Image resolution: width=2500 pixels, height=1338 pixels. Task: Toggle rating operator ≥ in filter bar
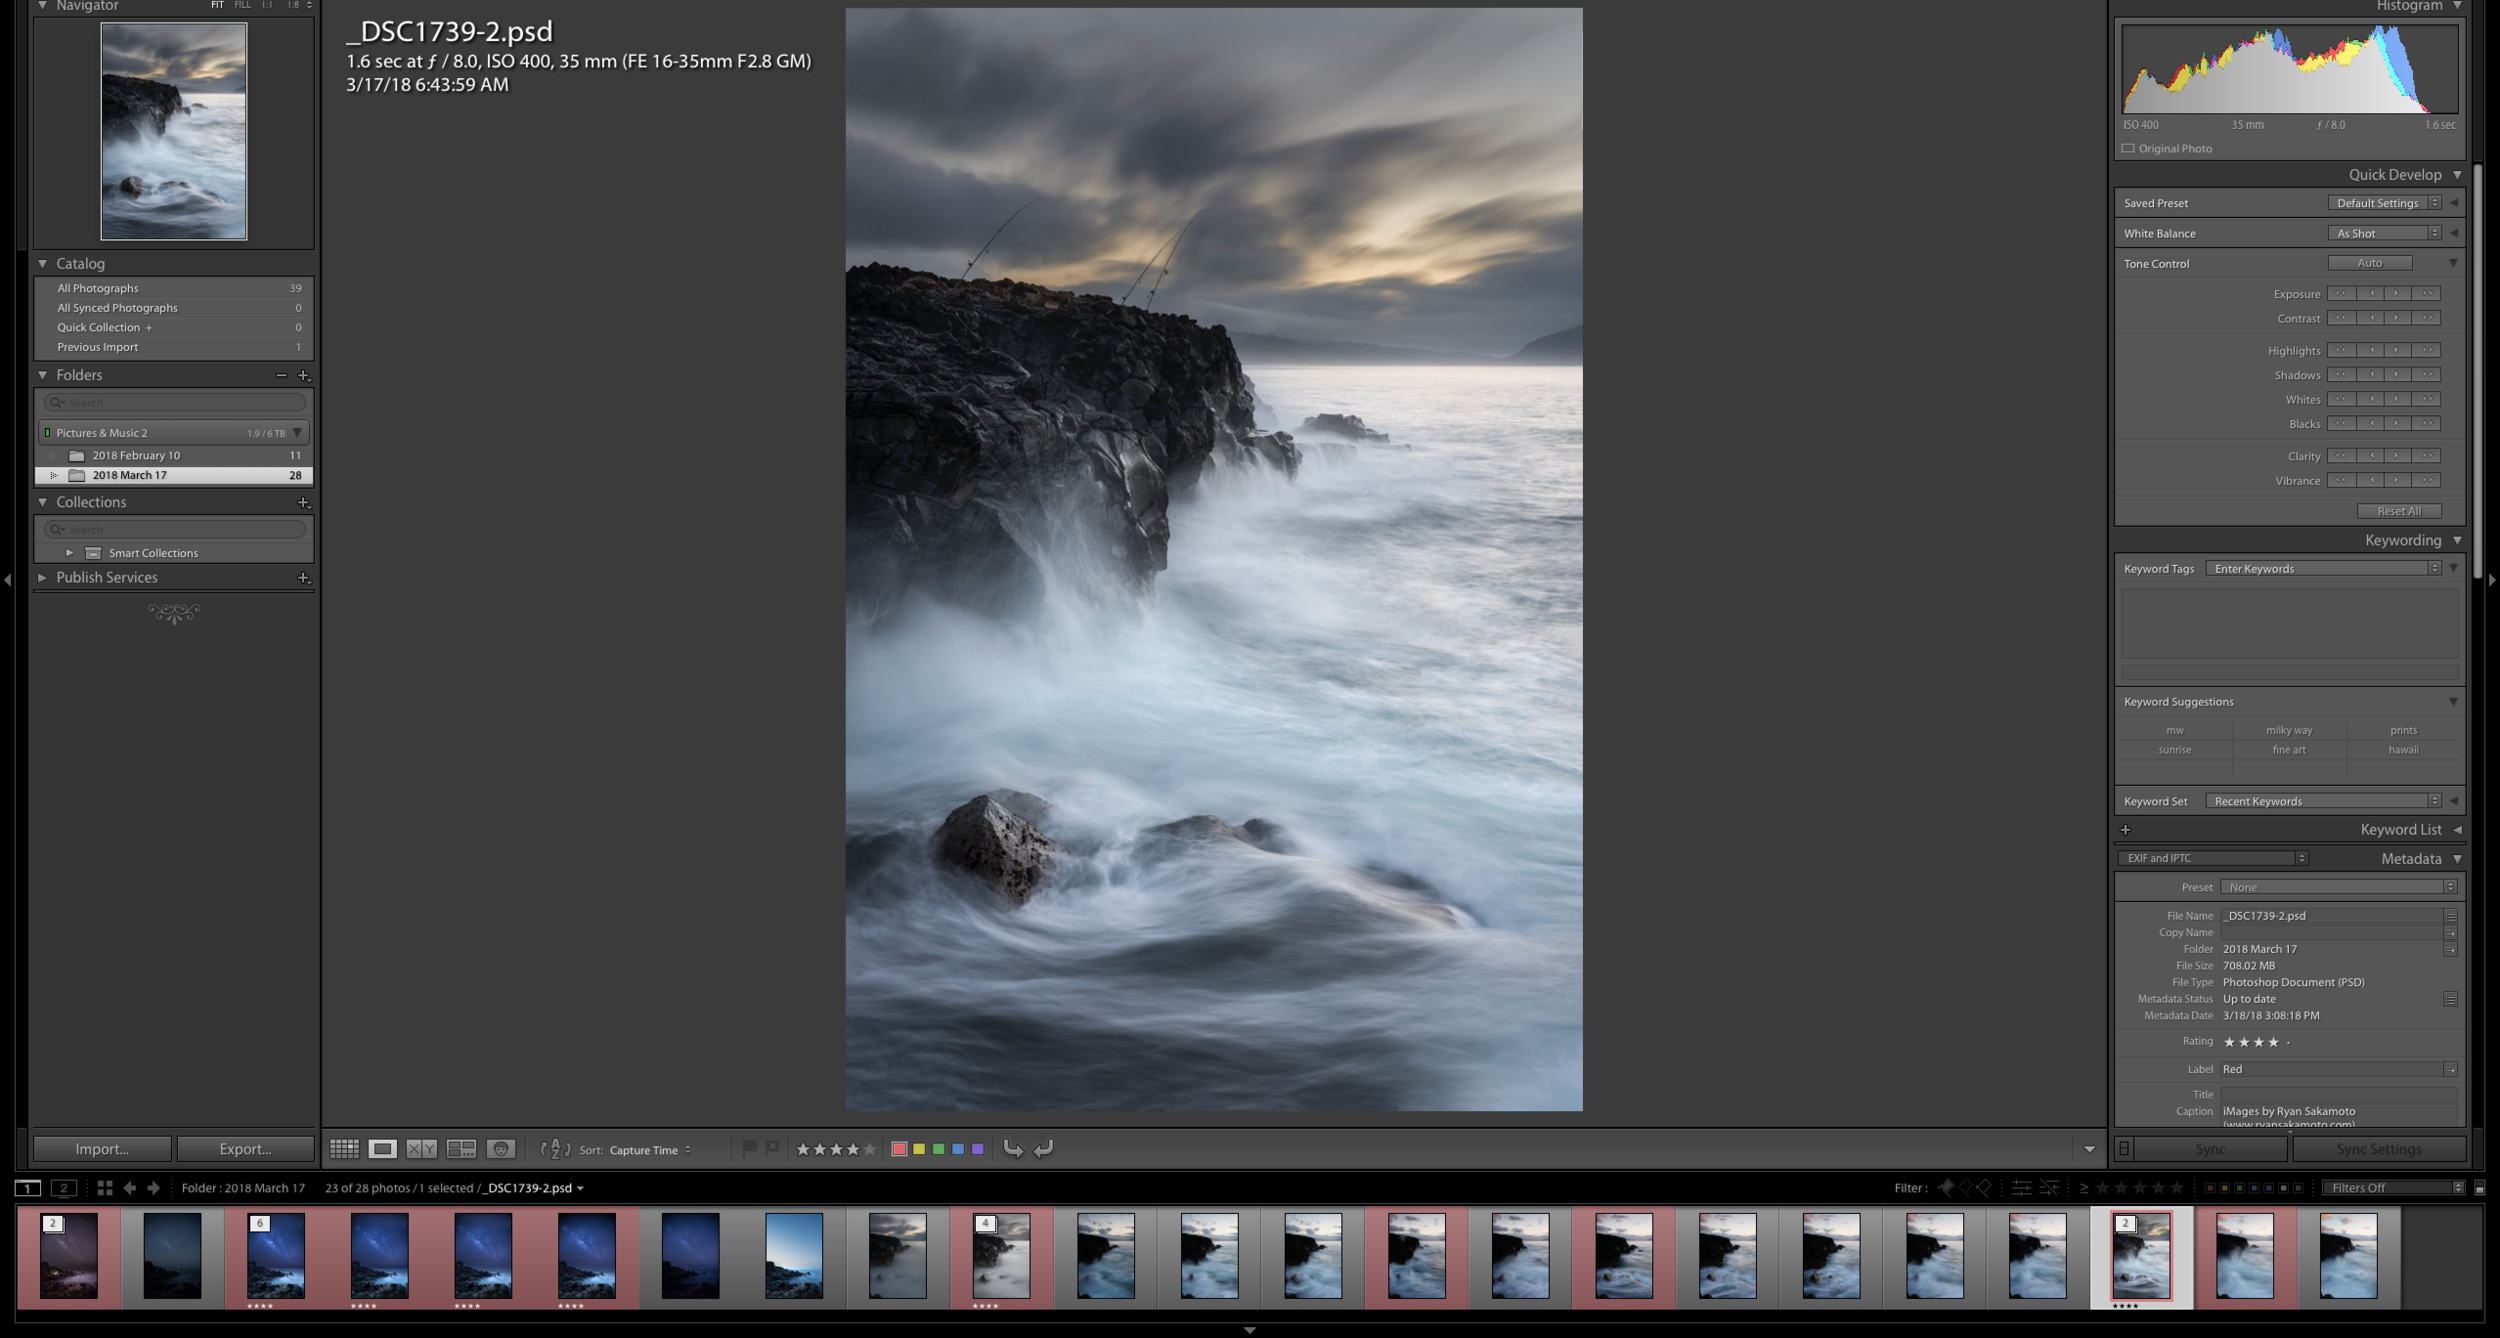[2083, 1188]
